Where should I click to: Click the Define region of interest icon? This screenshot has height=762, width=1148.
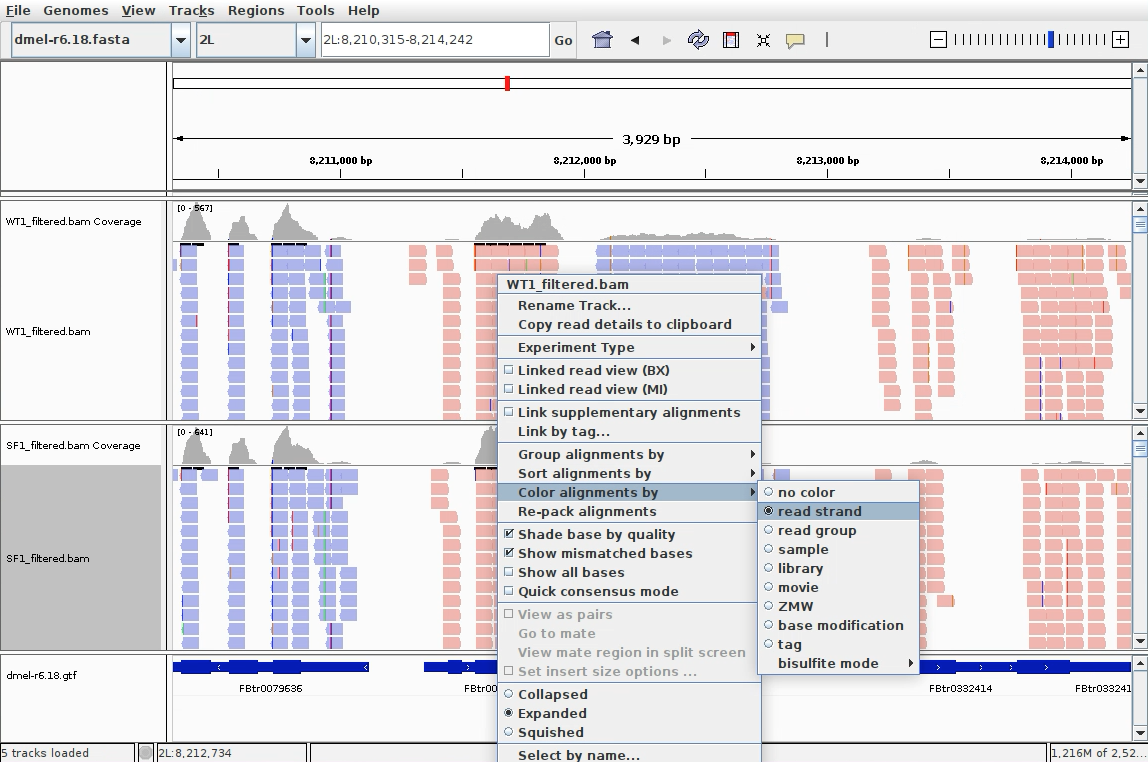coord(731,40)
